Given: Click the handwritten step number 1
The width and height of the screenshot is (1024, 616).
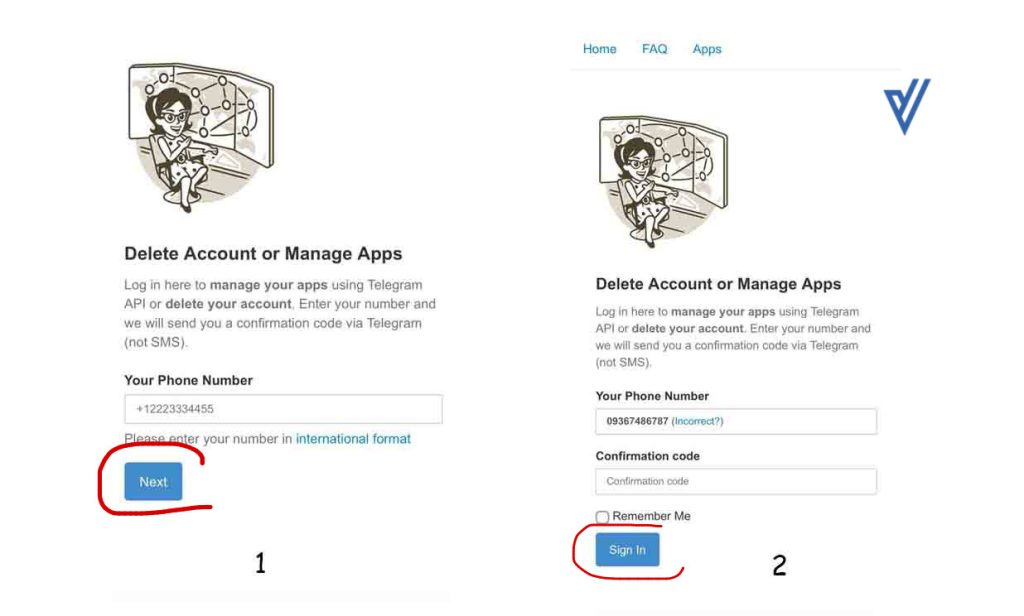Looking at the screenshot, I should (261, 562).
